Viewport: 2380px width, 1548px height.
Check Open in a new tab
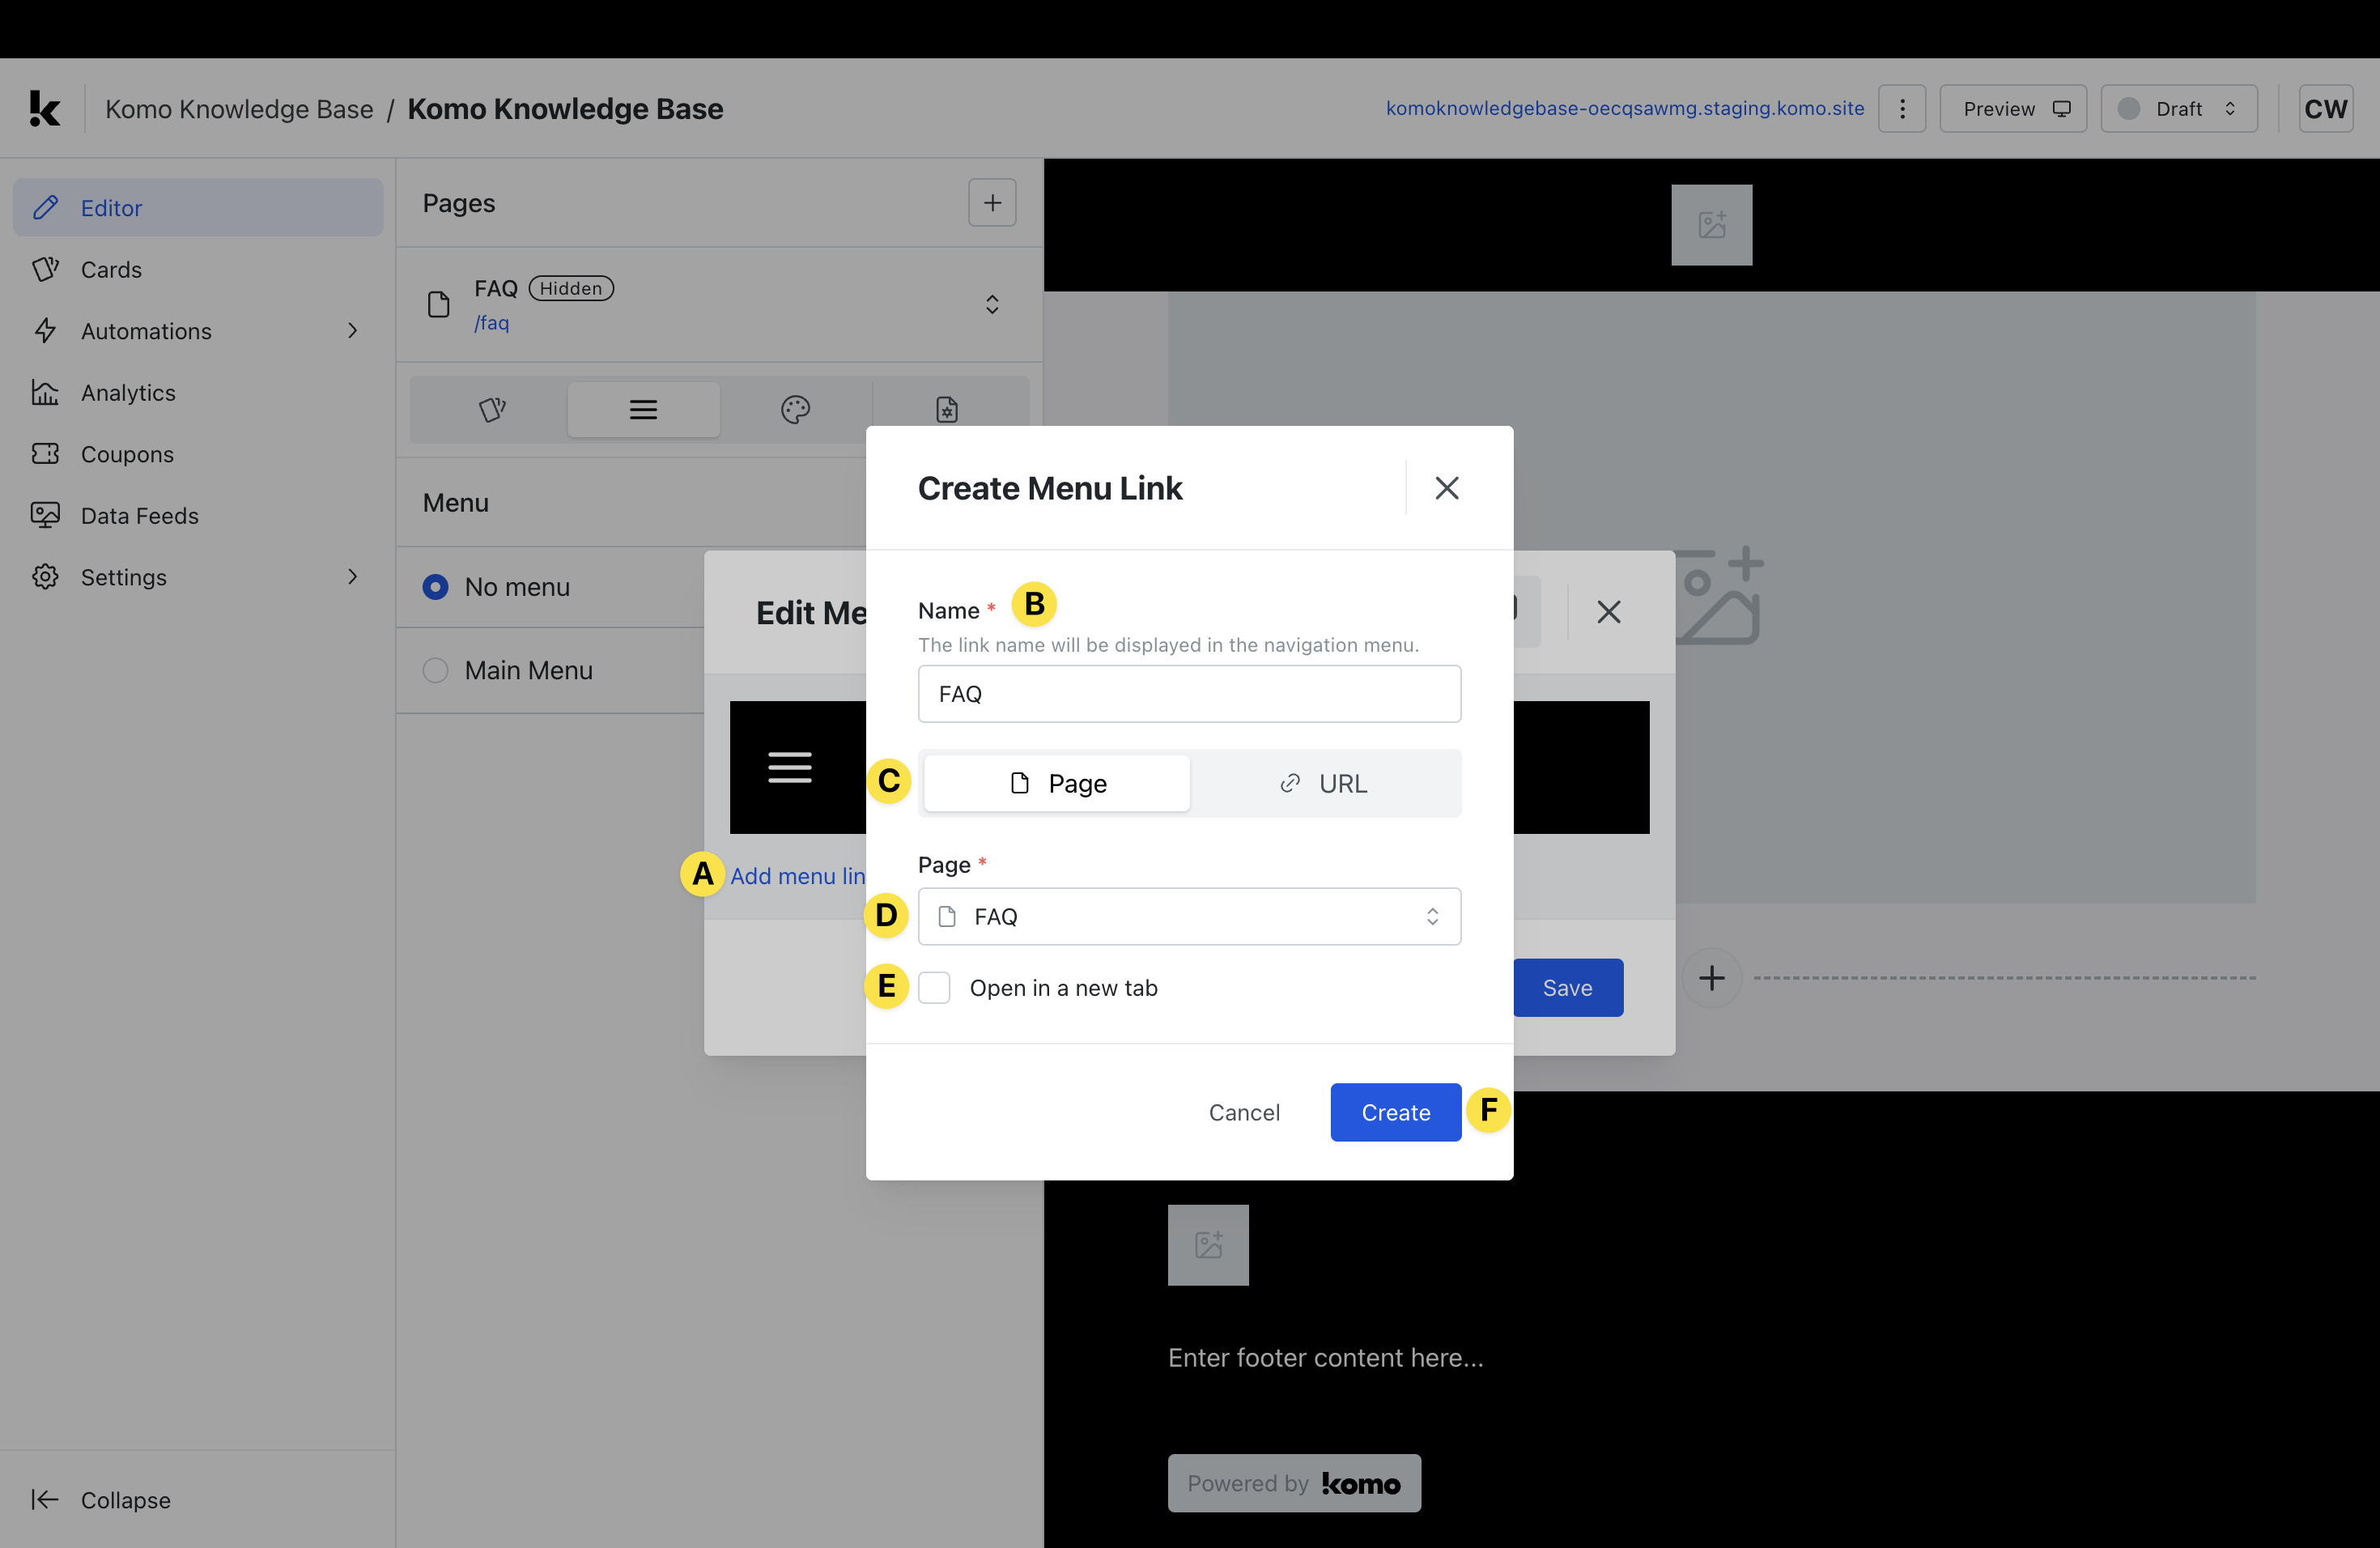[x=934, y=988]
